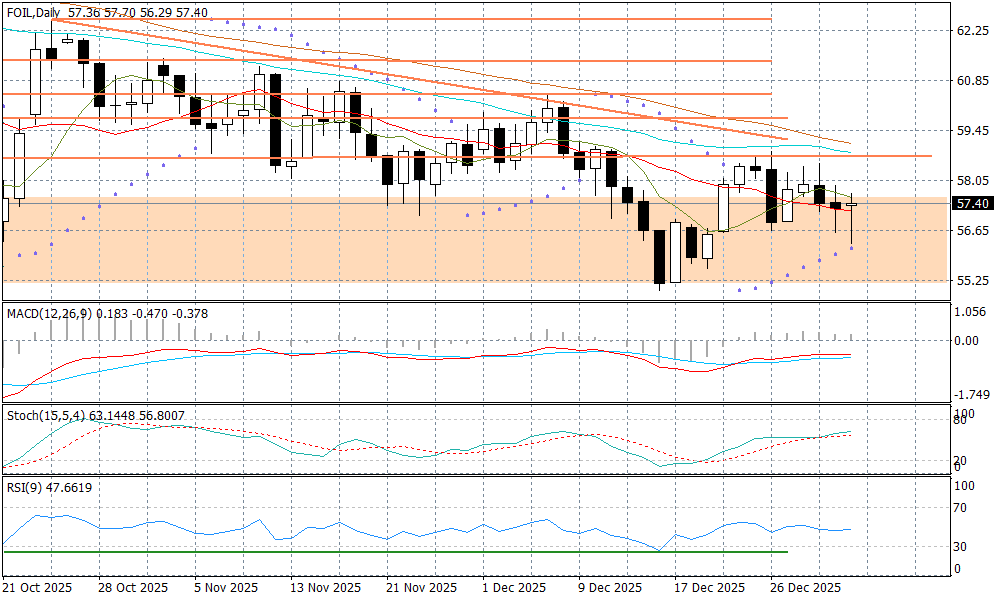1000x600 pixels.
Task: Pick the 13 Nov 2025 date label
Action: [x=325, y=587]
